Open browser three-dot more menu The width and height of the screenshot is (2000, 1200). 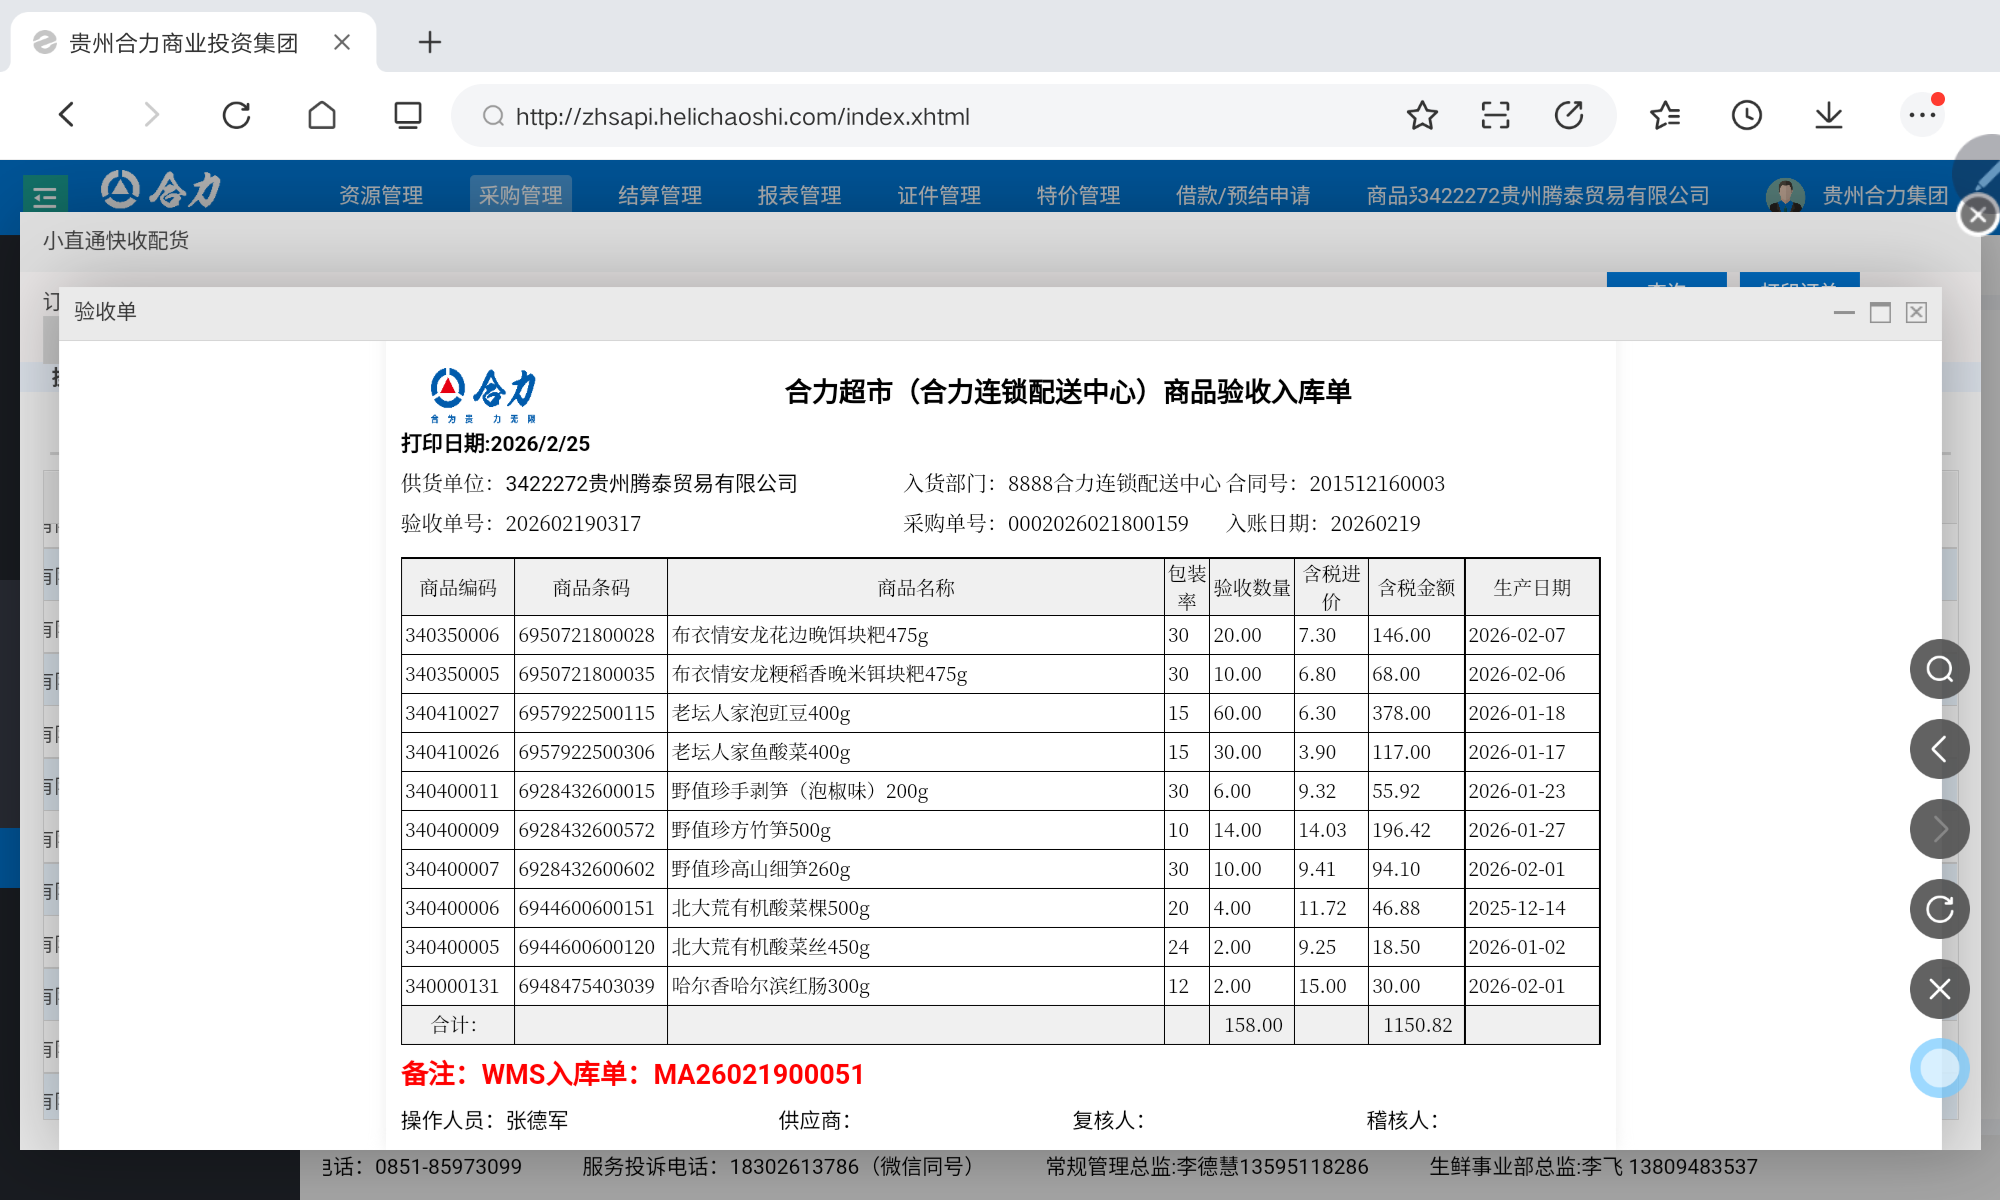coord(1921,116)
